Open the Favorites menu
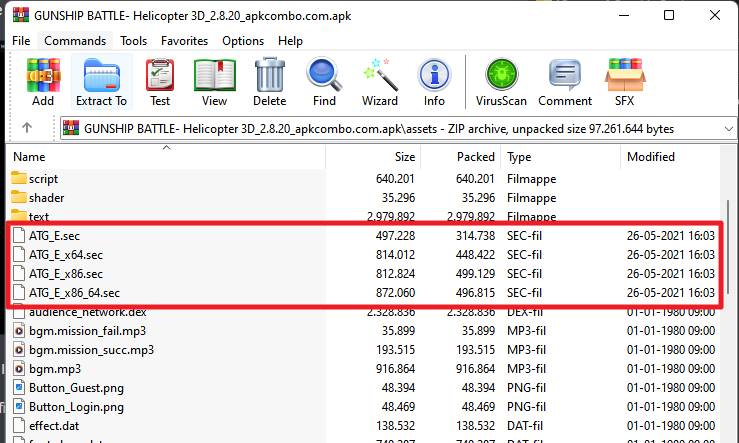 pos(184,41)
